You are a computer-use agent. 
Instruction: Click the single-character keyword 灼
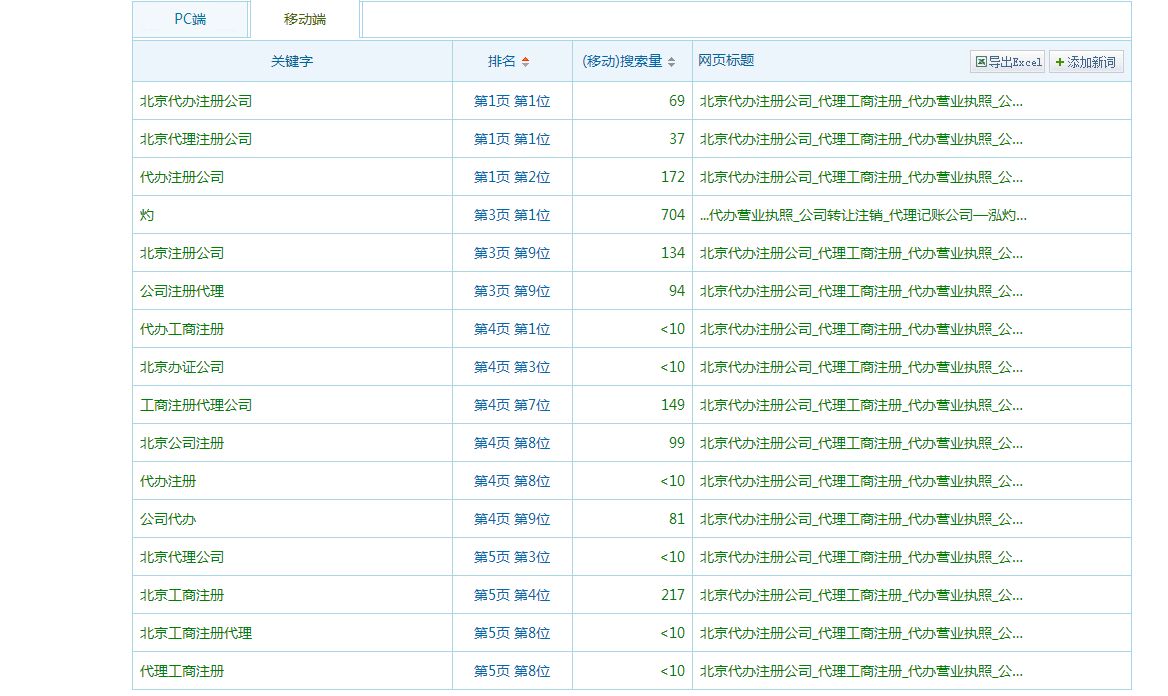(147, 215)
